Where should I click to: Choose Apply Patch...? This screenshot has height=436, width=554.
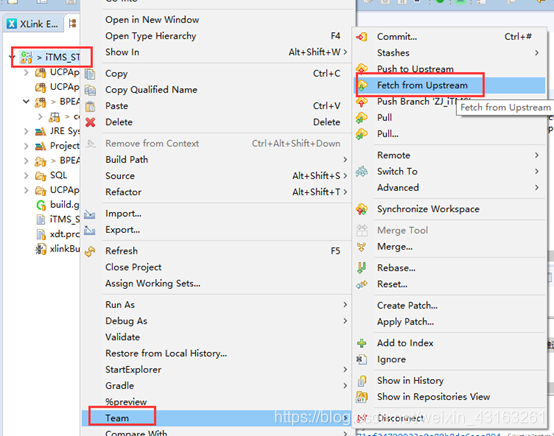pos(405,322)
